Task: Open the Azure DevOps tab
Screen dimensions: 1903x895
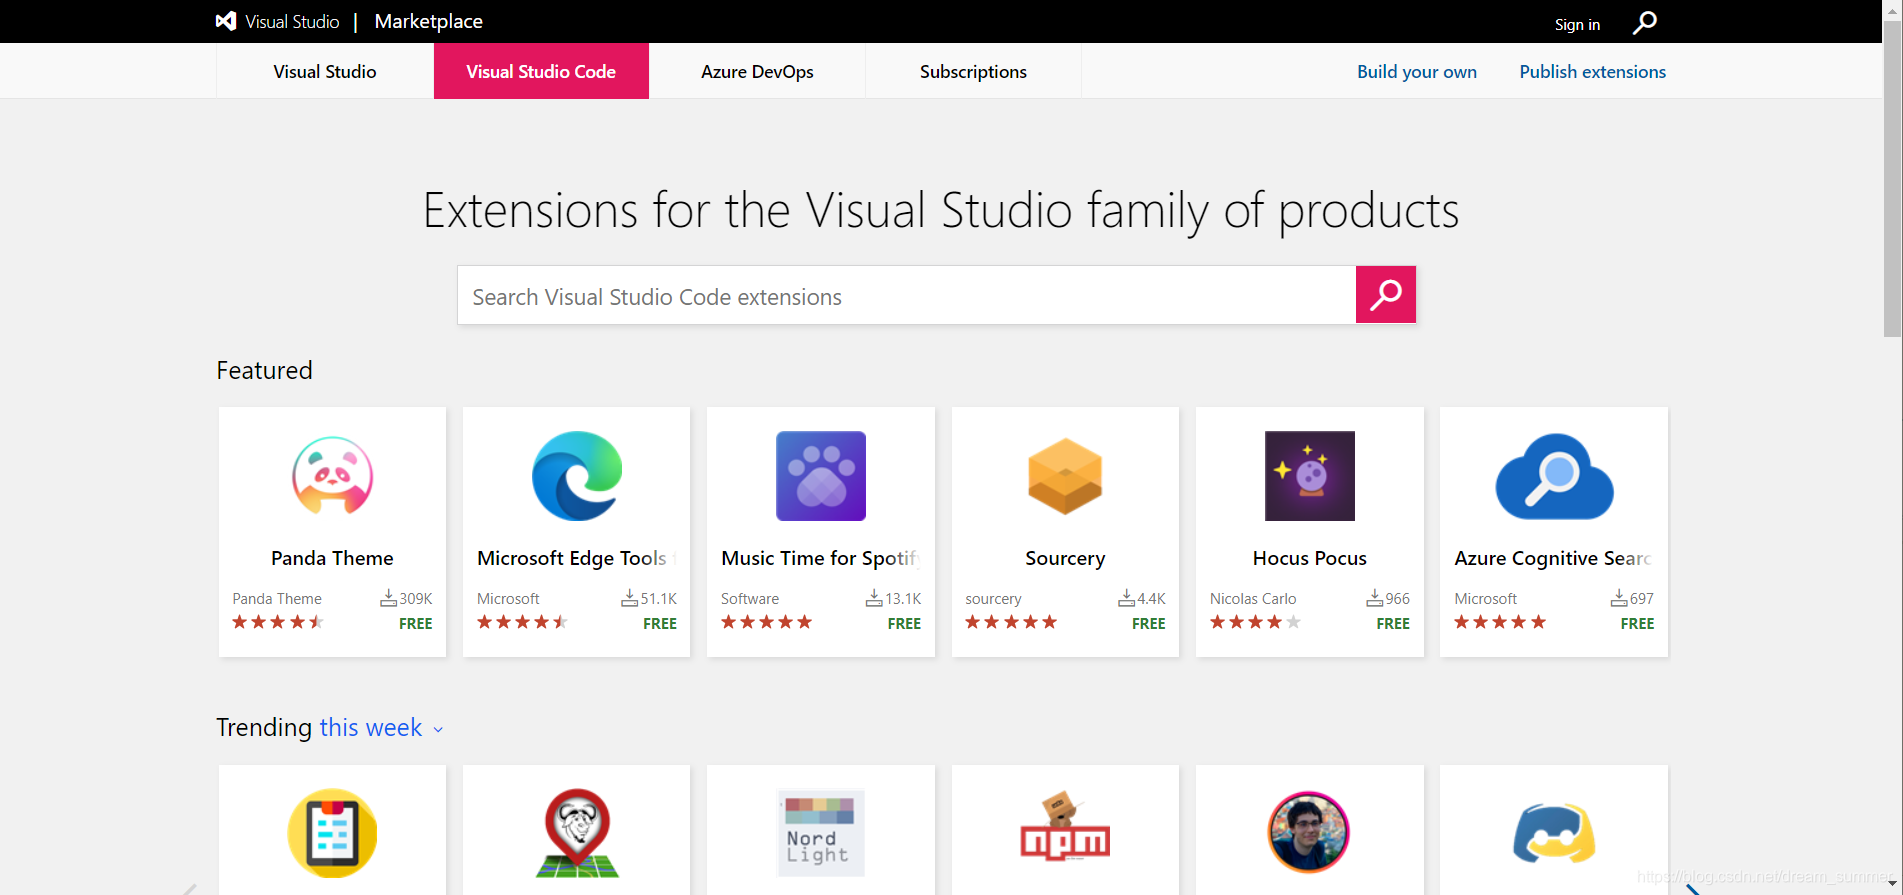Action: pos(757,71)
